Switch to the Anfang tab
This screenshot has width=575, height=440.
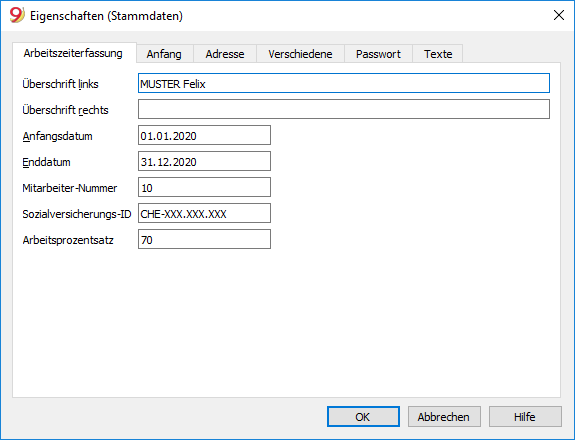(x=164, y=54)
